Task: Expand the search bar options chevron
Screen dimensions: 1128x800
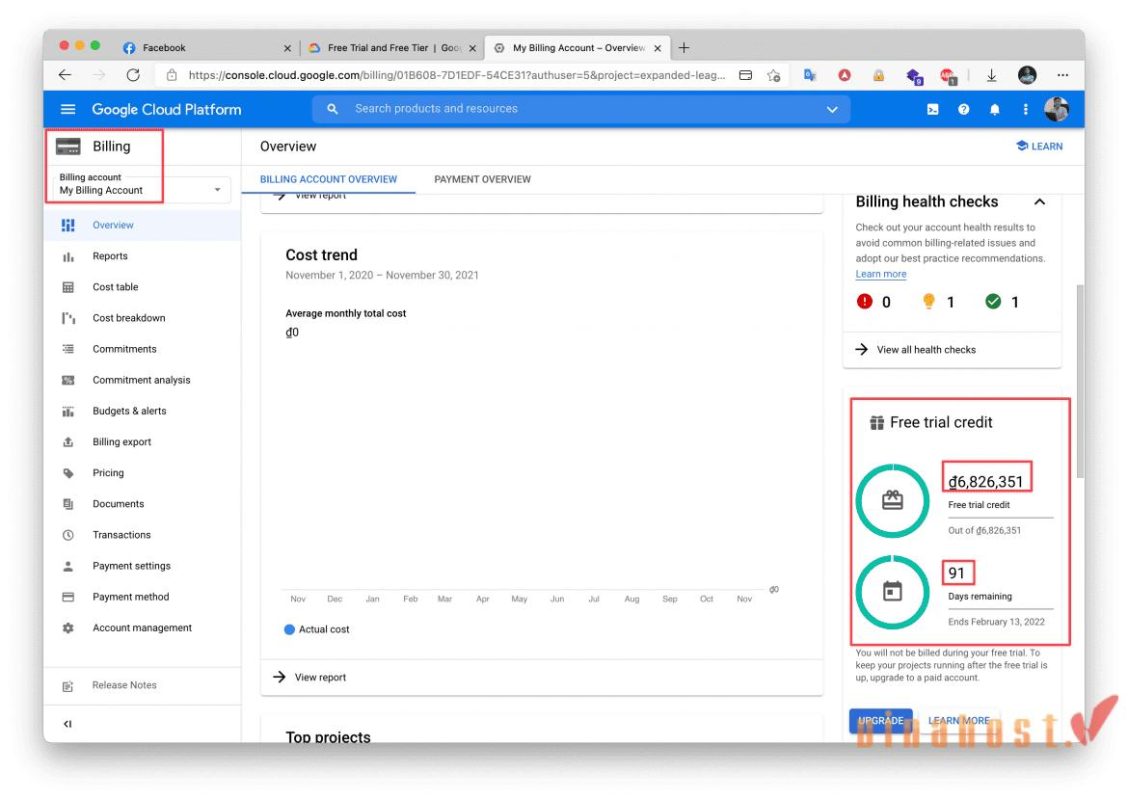Action: click(833, 109)
